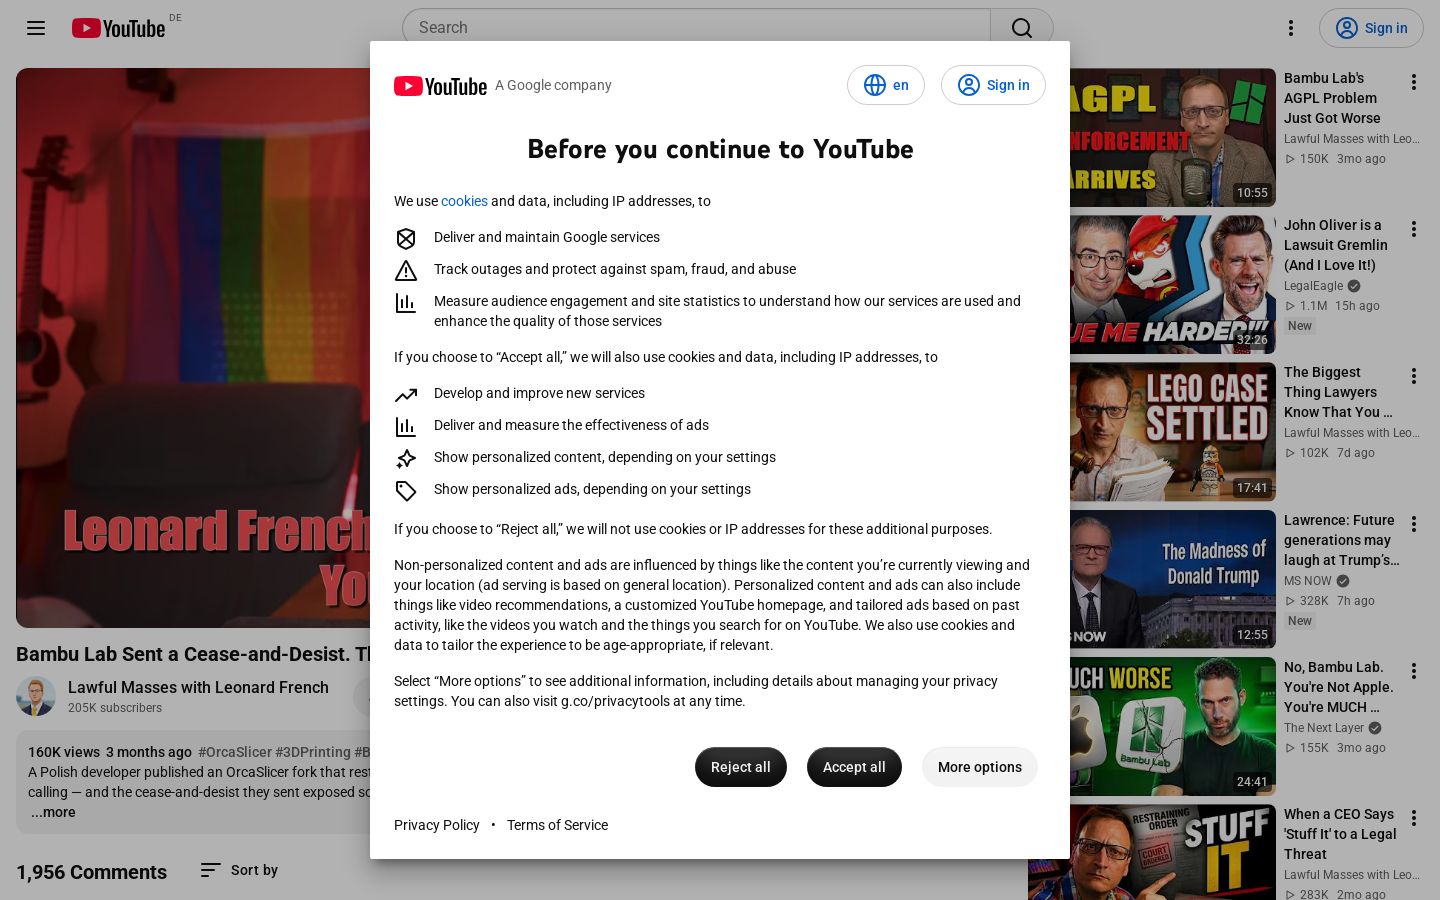Go to the YouTube home logo in header
The image size is (1440, 900).
(x=118, y=28)
